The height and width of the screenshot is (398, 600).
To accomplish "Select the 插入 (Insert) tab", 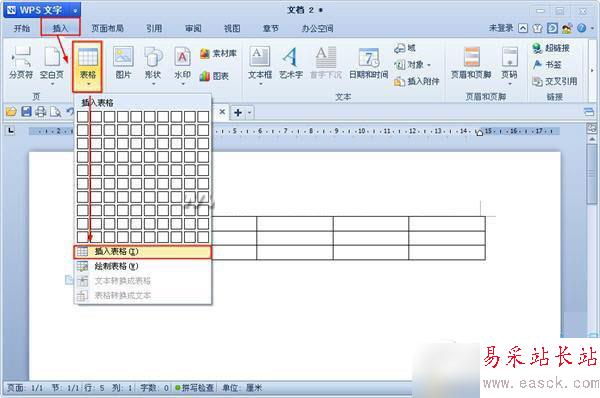I will pyautogui.click(x=60, y=28).
